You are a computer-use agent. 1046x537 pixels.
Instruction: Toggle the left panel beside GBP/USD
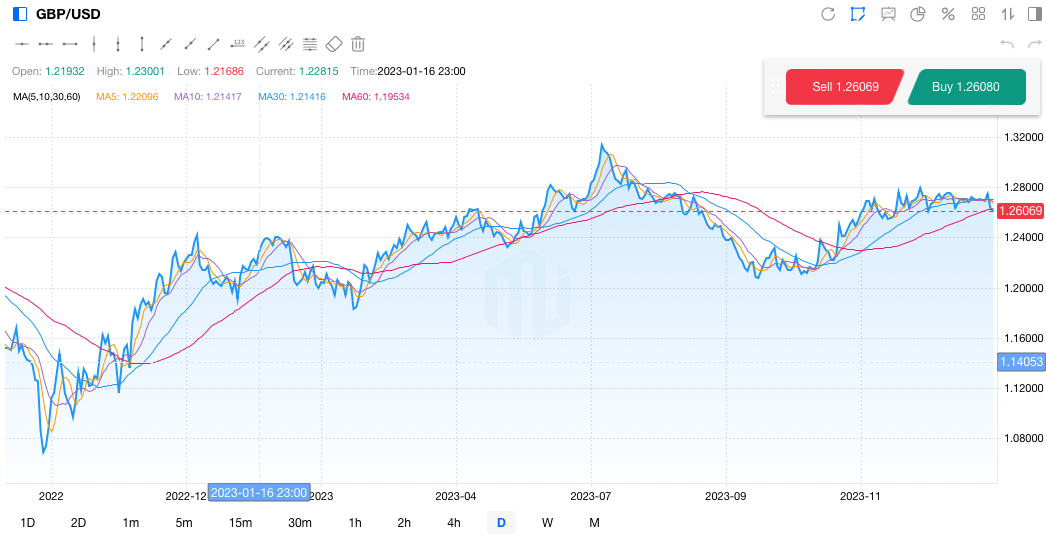(x=20, y=14)
